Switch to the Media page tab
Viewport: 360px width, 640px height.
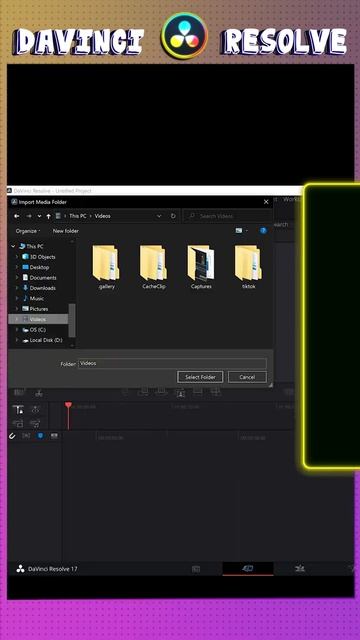(x=196, y=569)
